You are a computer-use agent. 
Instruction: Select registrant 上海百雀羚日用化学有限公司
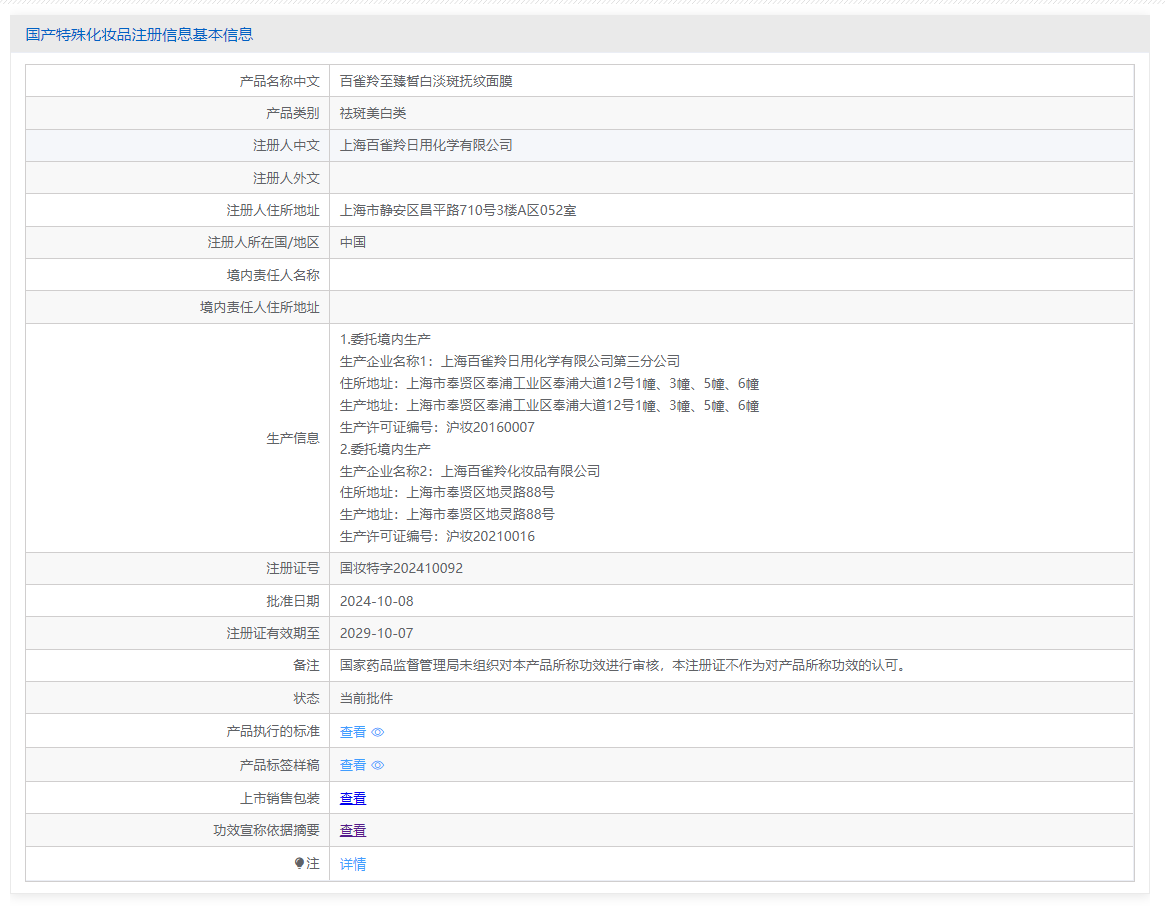click(x=426, y=146)
